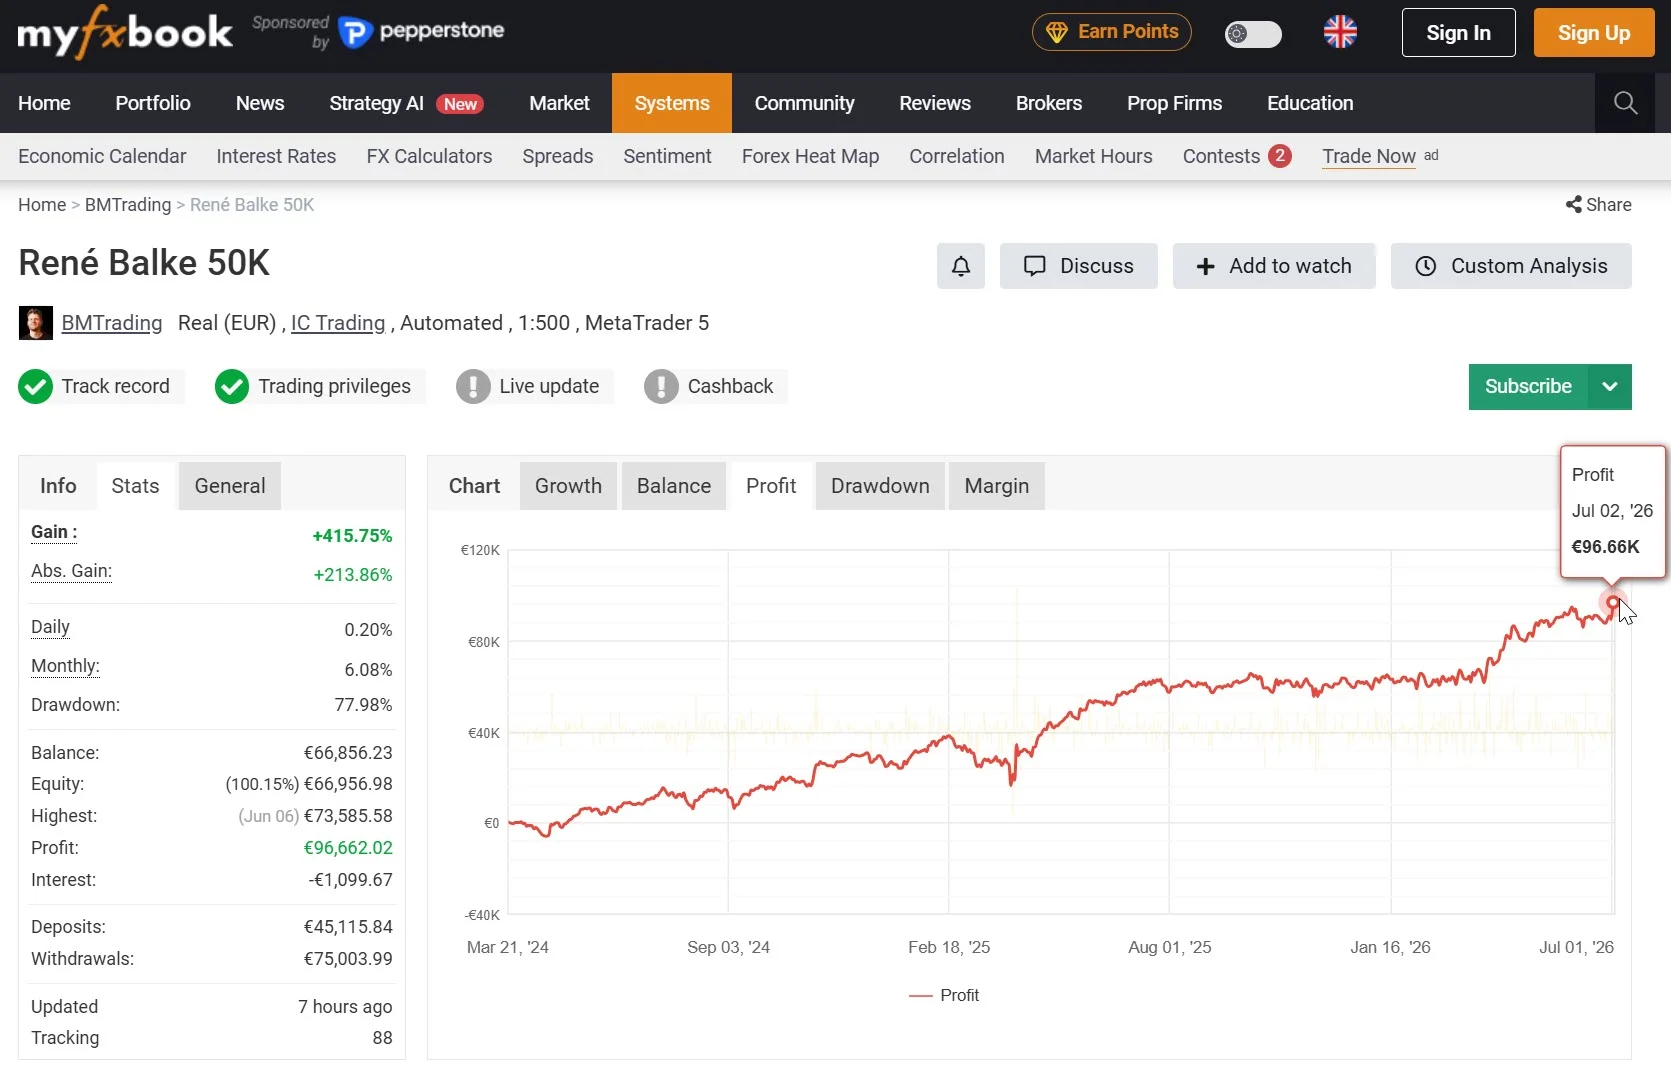Click the Earn Points diamond button
The width and height of the screenshot is (1671, 1069).
pyautogui.click(x=1111, y=32)
